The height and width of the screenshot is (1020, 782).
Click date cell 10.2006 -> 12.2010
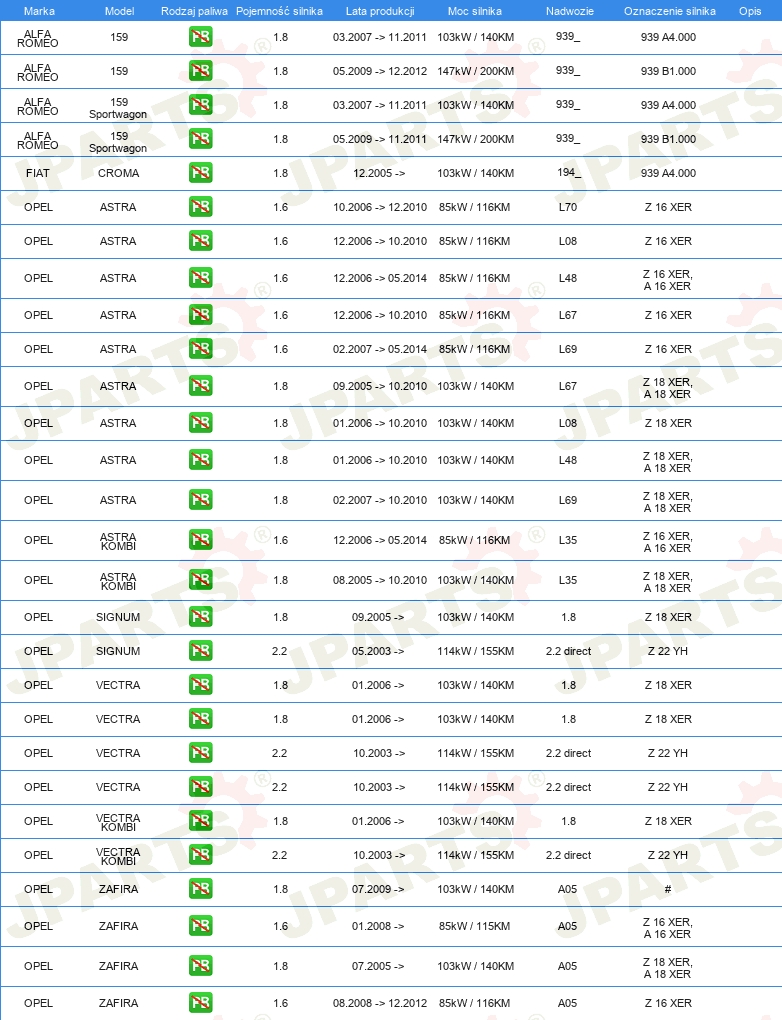380,207
